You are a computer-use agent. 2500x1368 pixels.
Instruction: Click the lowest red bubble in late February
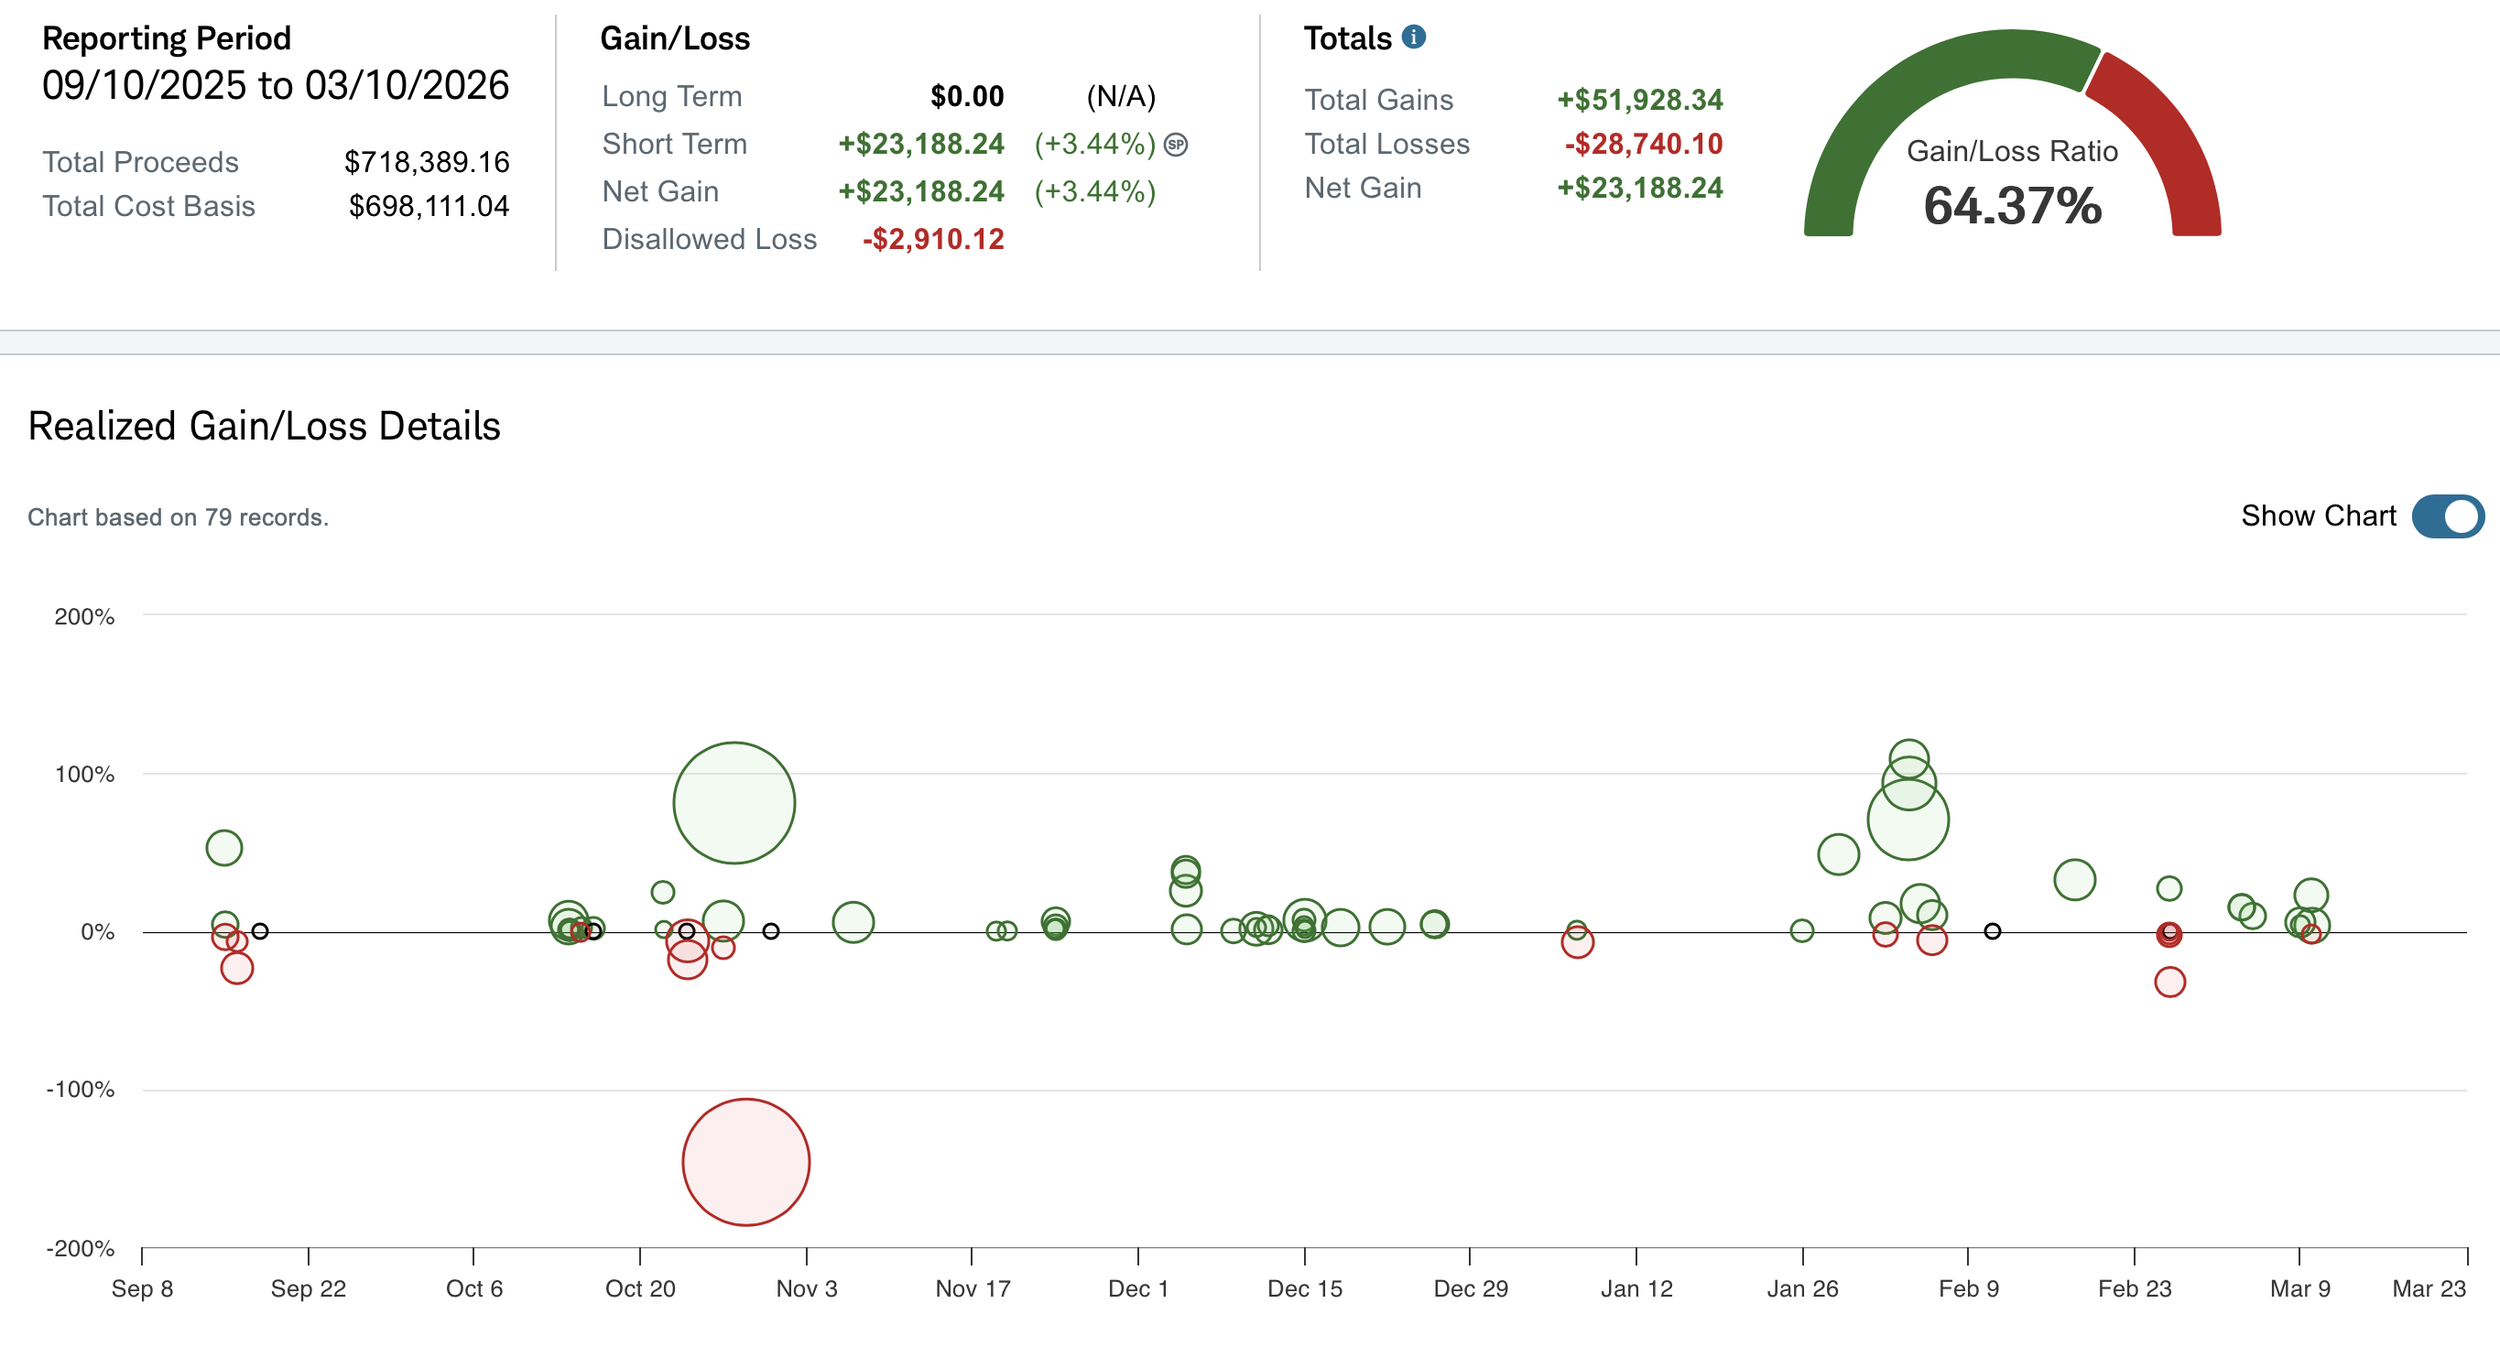(2170, 982)
